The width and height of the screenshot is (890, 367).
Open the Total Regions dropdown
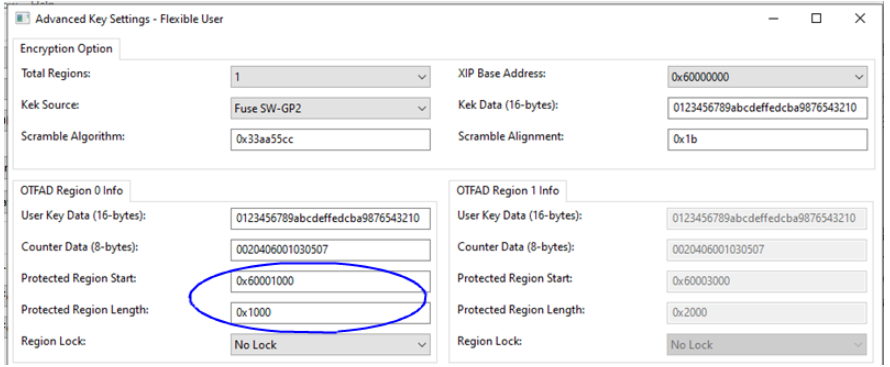pos(330,77)
